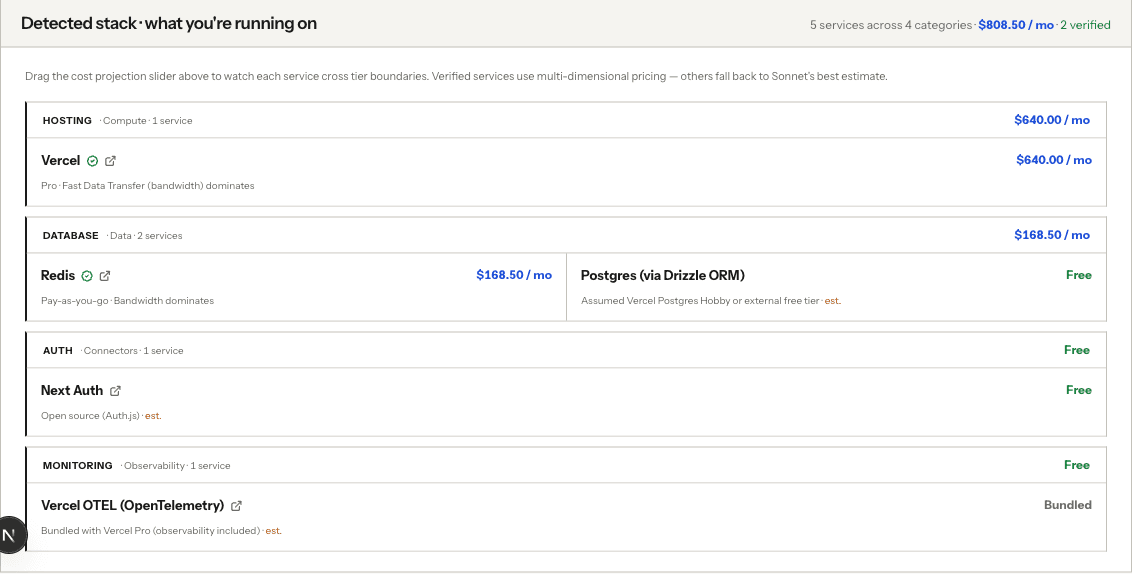Click the cost projection slider instruction text

tap(456, 76)
